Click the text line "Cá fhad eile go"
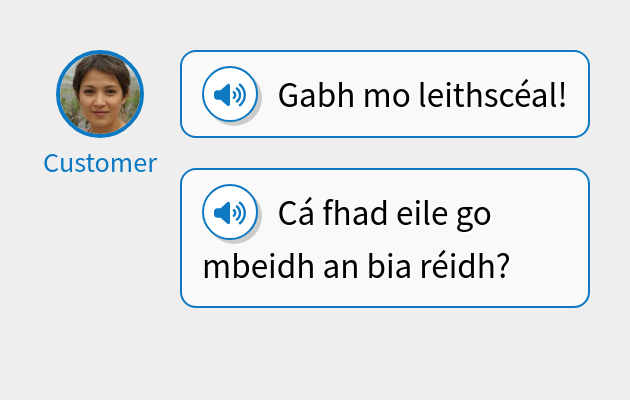Screen dimensions: 630x400 [384, 213]
